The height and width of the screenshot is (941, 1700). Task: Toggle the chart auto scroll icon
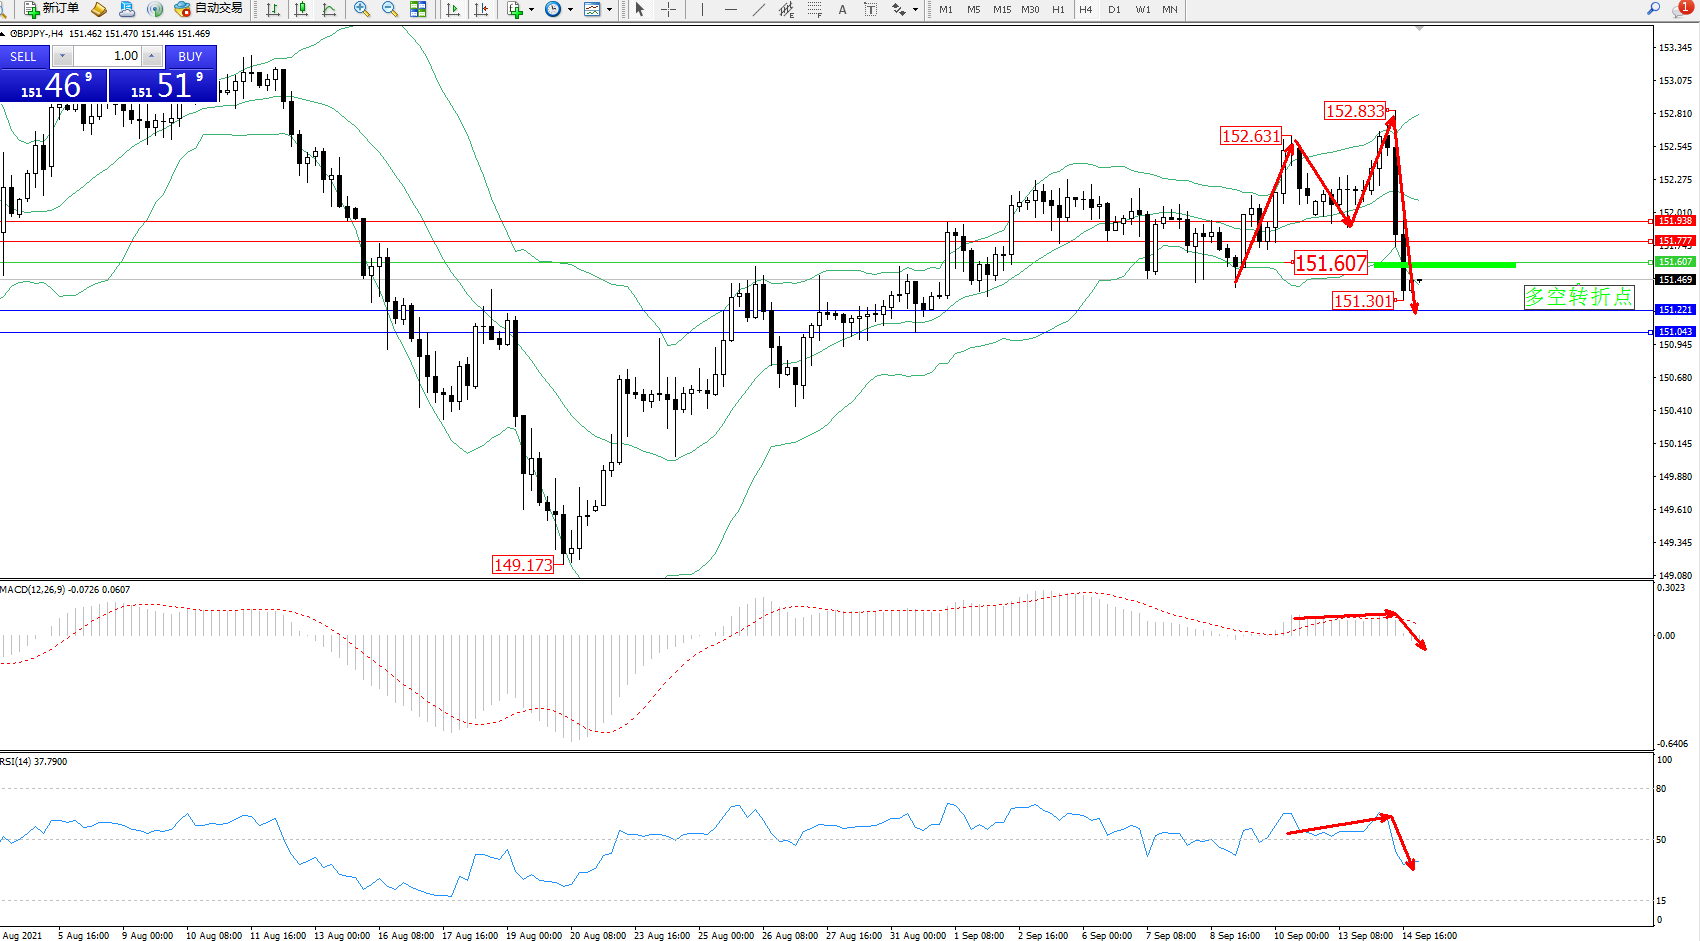453,9
